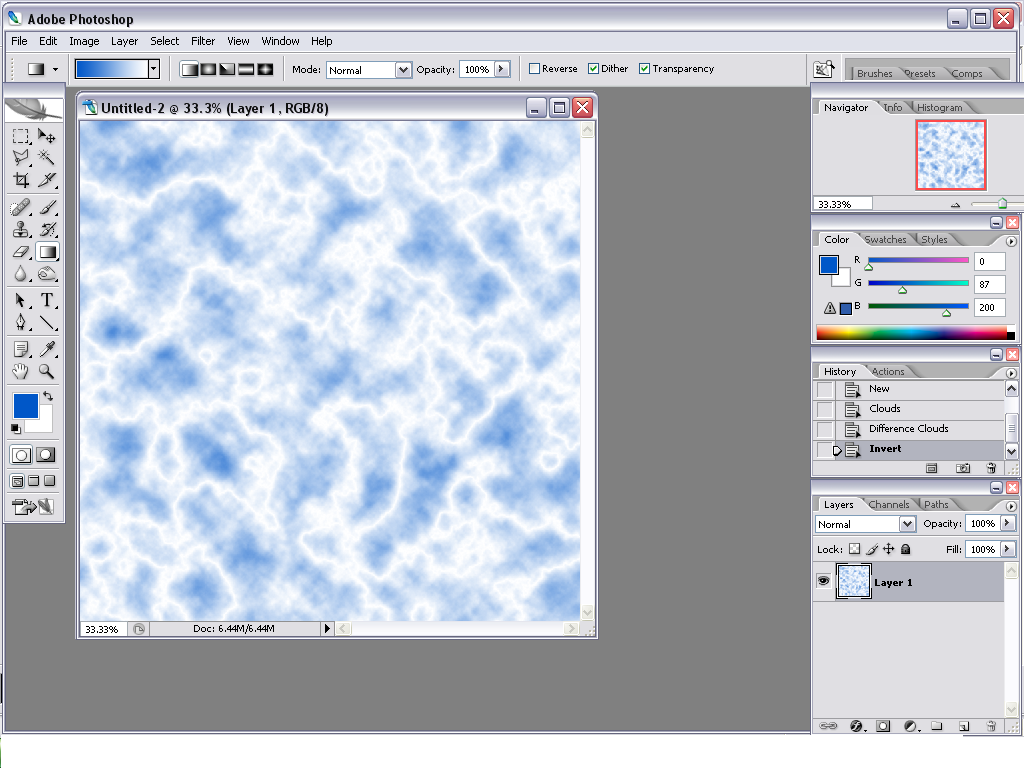Switch to the Swatches tab

click(885, 240)
